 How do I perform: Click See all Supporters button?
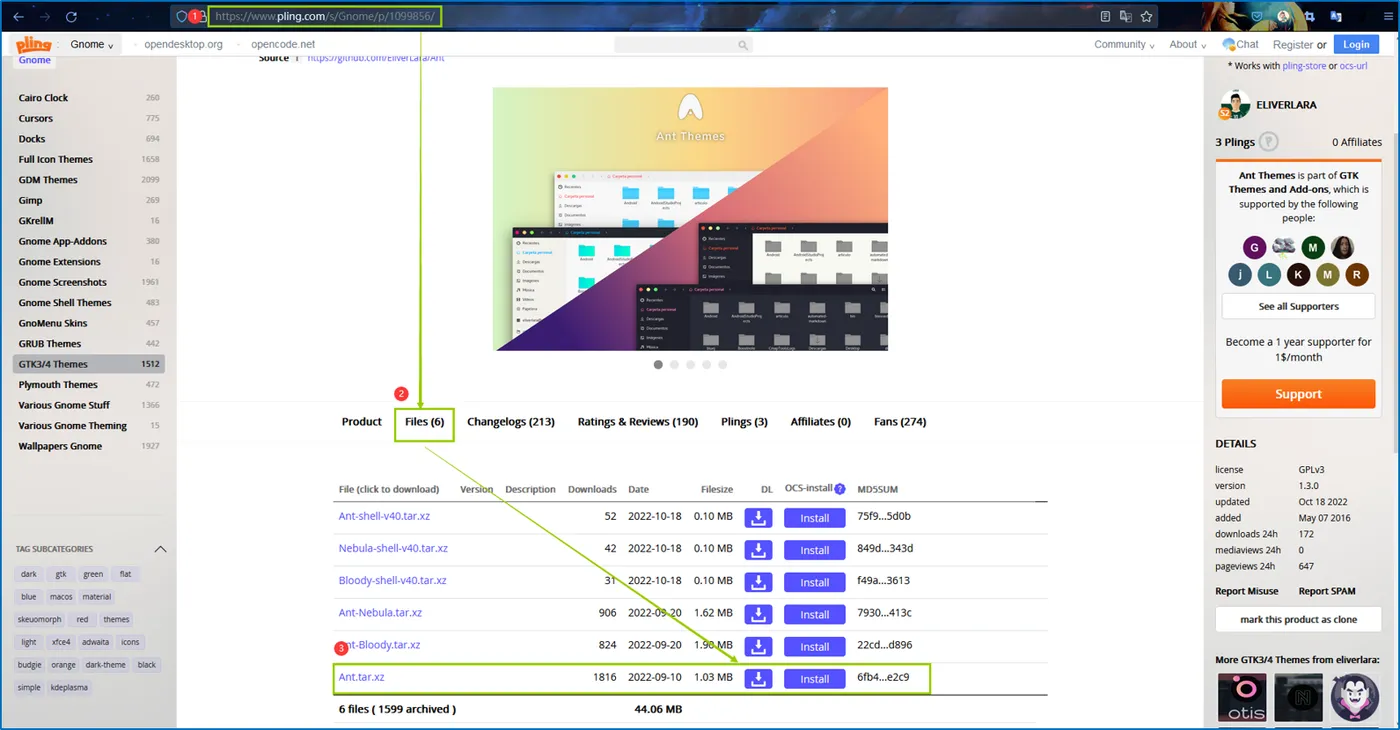pos(1298,306)
